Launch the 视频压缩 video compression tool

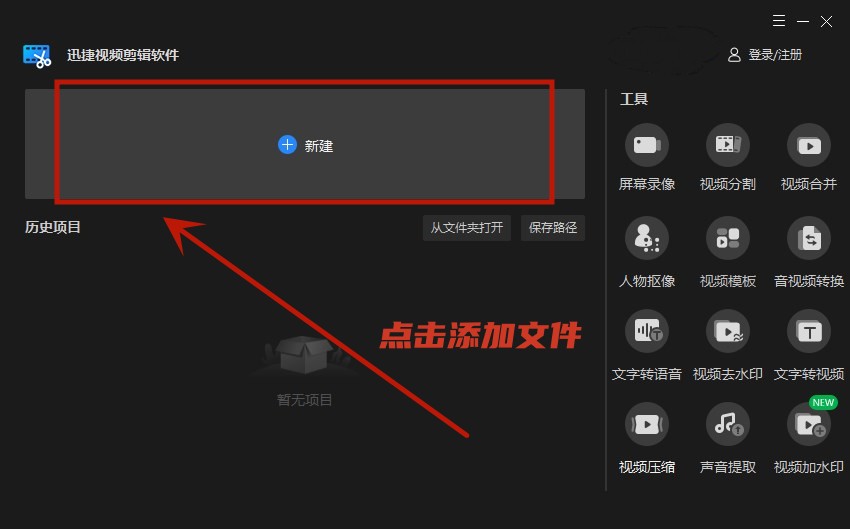coord(646,424)
